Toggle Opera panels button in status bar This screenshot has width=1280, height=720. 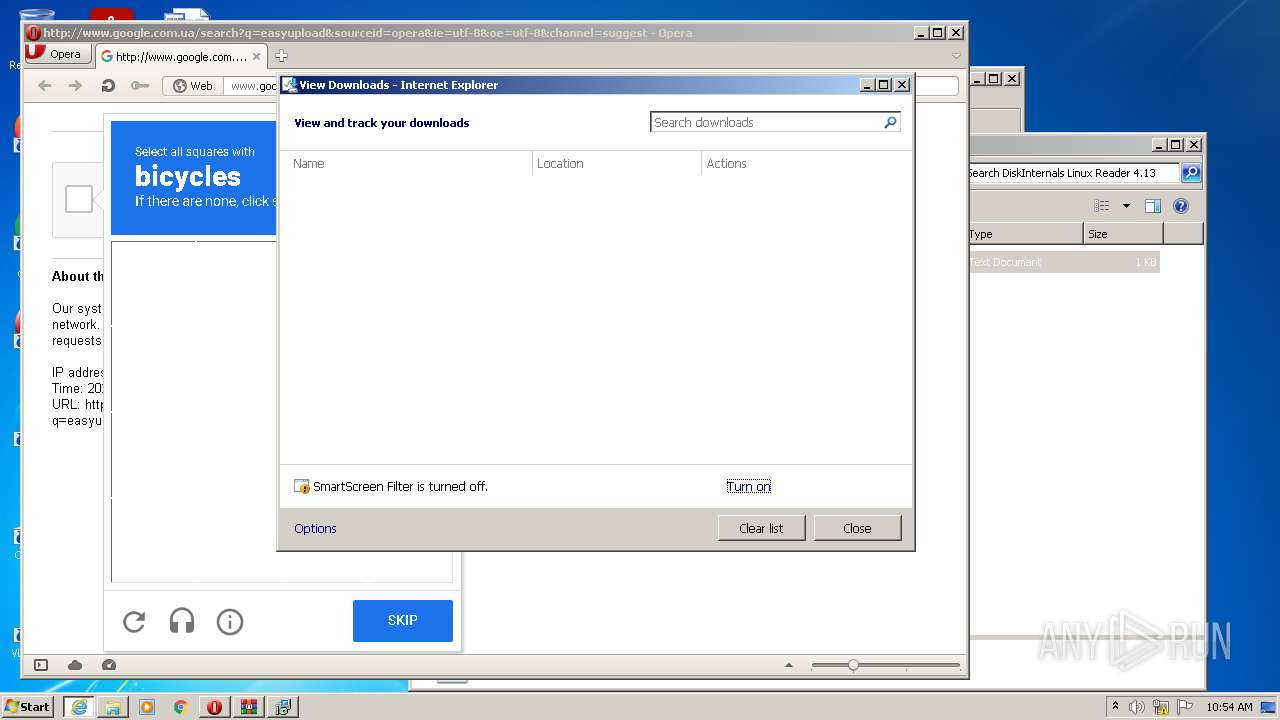(x=41, y=665)
